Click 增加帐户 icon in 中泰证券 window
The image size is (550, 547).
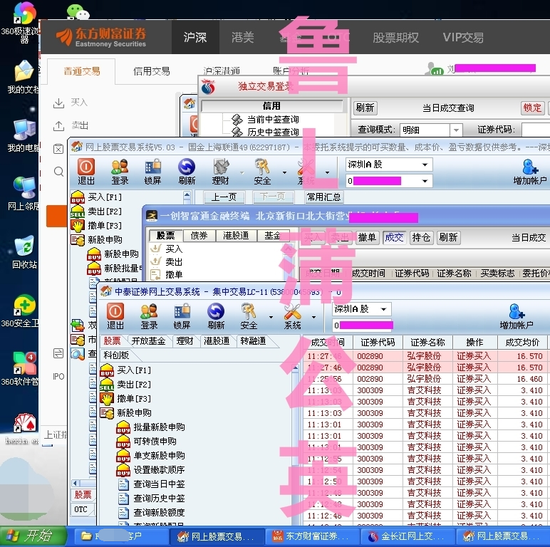(x=516, y=316)
